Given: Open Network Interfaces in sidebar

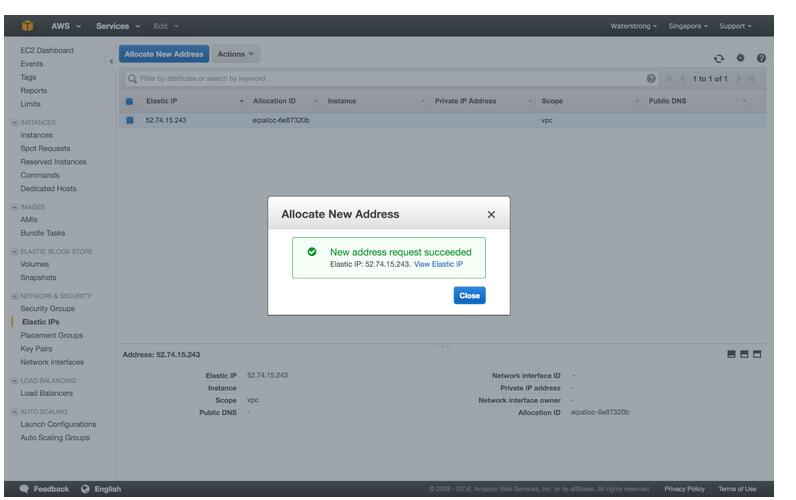Looking at the screenshot, I should (52, 362).
